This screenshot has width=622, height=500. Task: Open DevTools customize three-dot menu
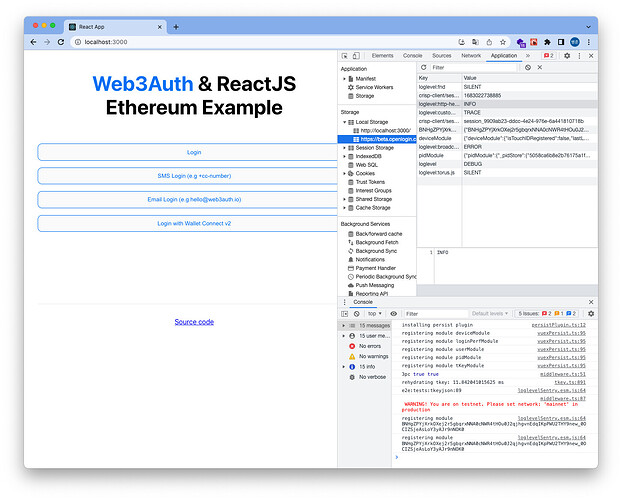pos(579,56)
